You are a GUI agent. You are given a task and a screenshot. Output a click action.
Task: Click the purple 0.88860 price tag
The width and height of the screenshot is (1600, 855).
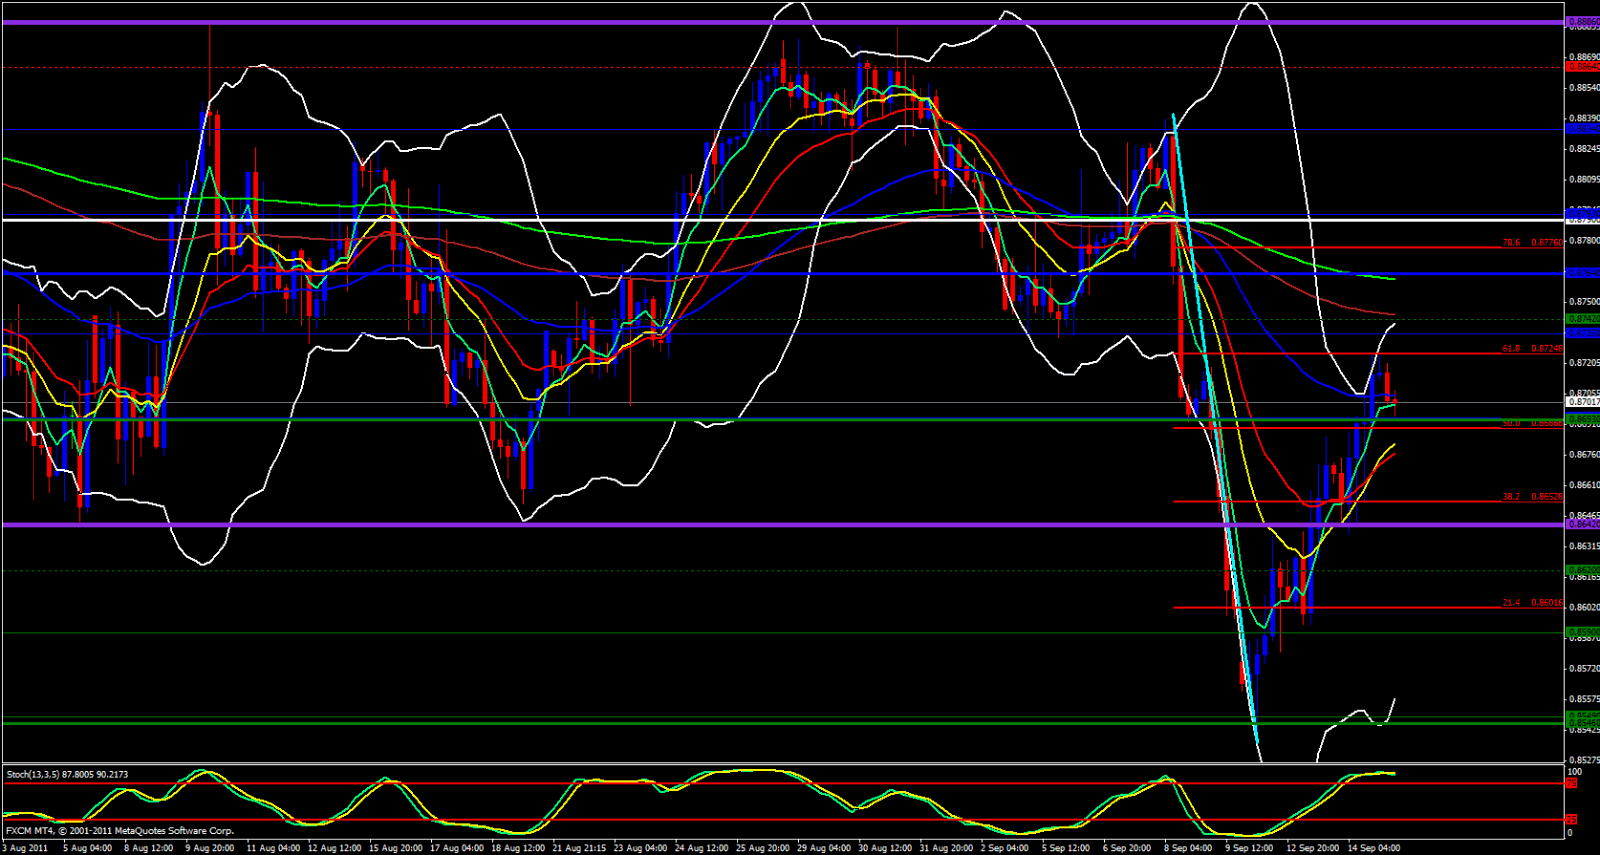coord(1582,21)
